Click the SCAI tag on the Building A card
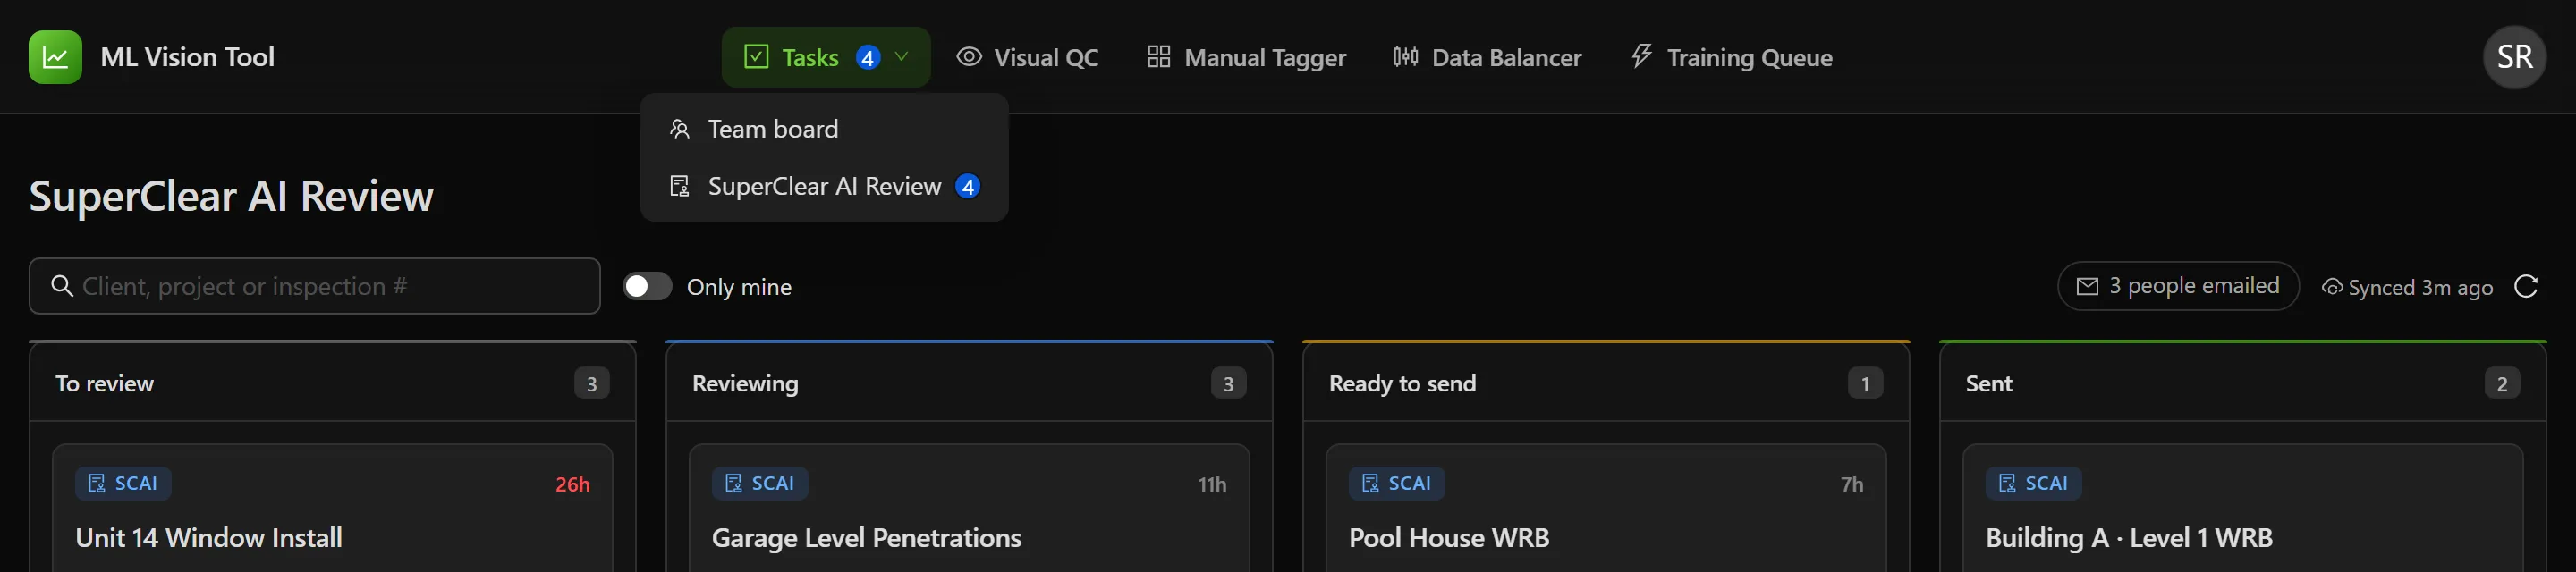The height and width of the screenshot is (572, 2576). (2034, 484)
